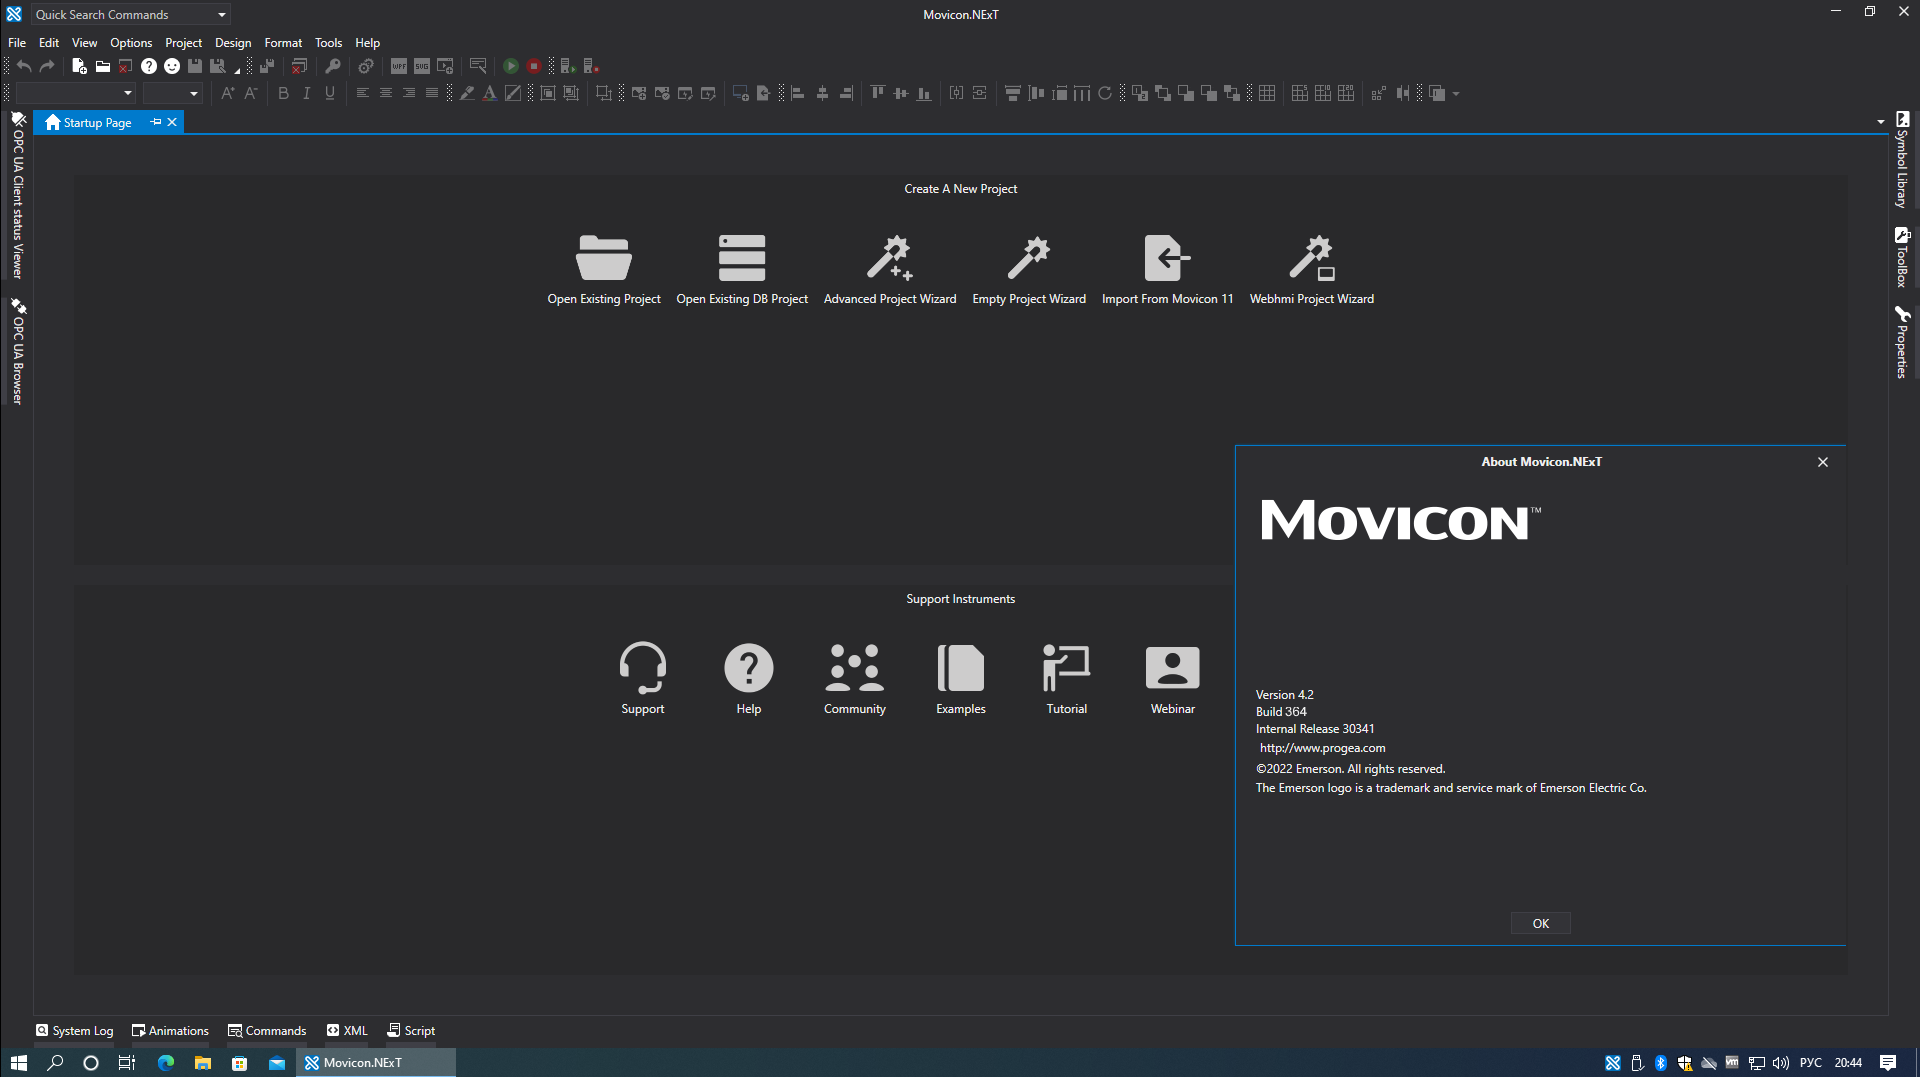This screenshot has height=1077, width=1920.
Task: Click the SVG toolbar icon
Action: point(422,66)
